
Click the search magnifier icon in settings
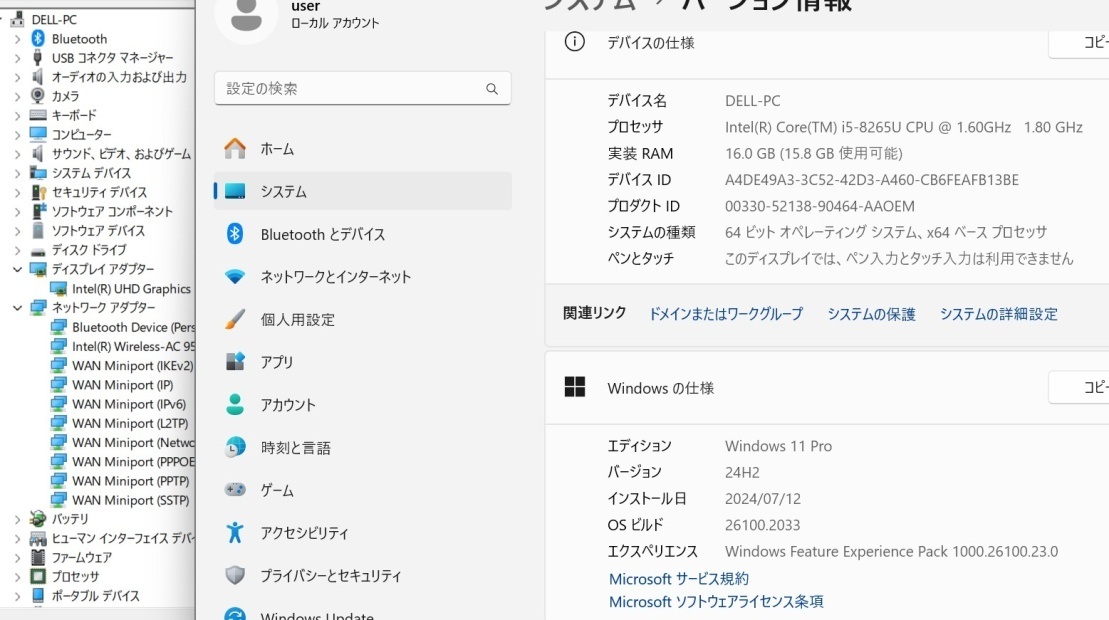492,88
